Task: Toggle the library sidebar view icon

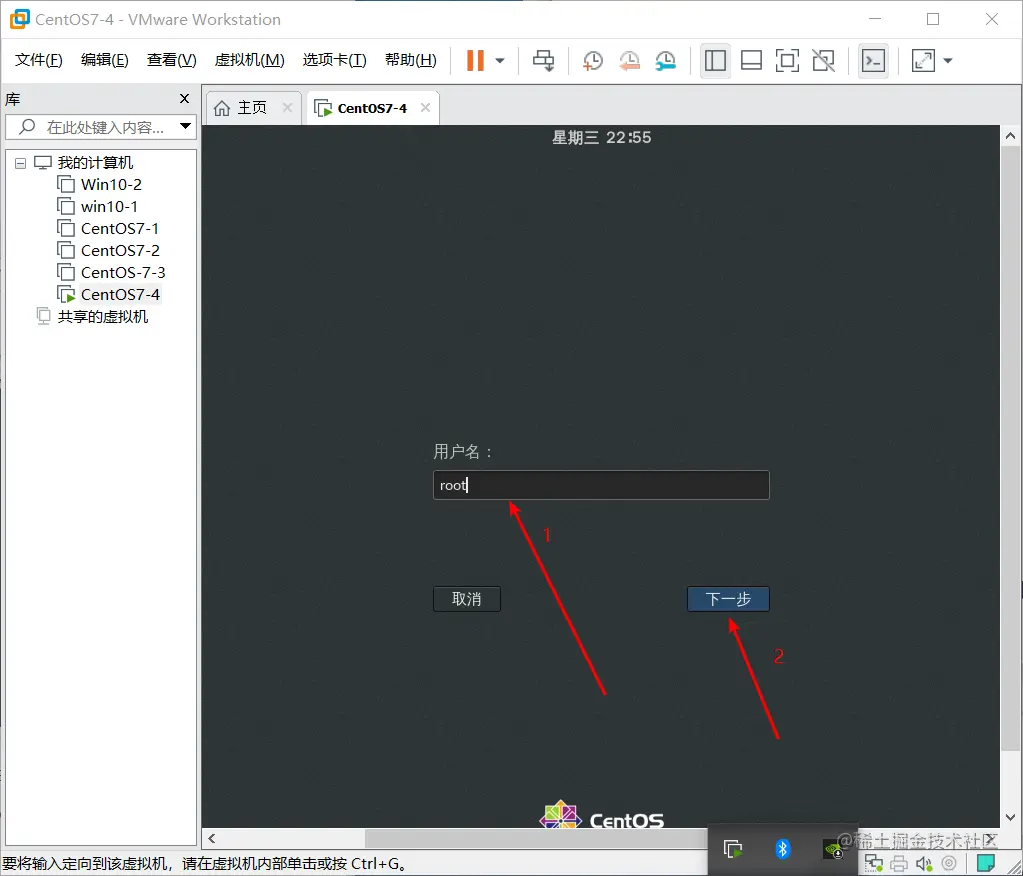Action: (715, 61)
